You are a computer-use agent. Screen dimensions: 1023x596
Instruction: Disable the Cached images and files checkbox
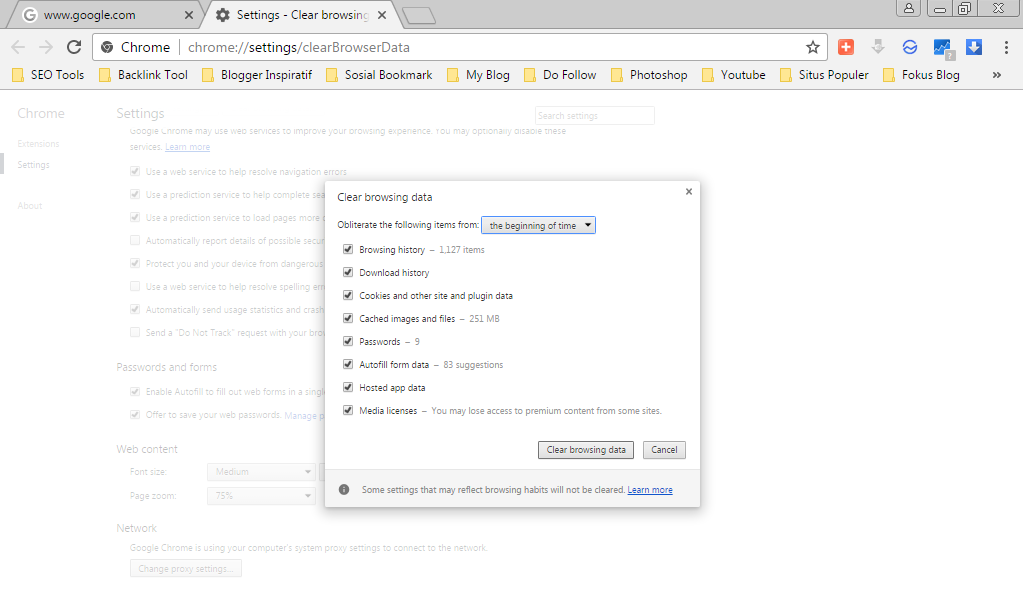tap(348, 318)
